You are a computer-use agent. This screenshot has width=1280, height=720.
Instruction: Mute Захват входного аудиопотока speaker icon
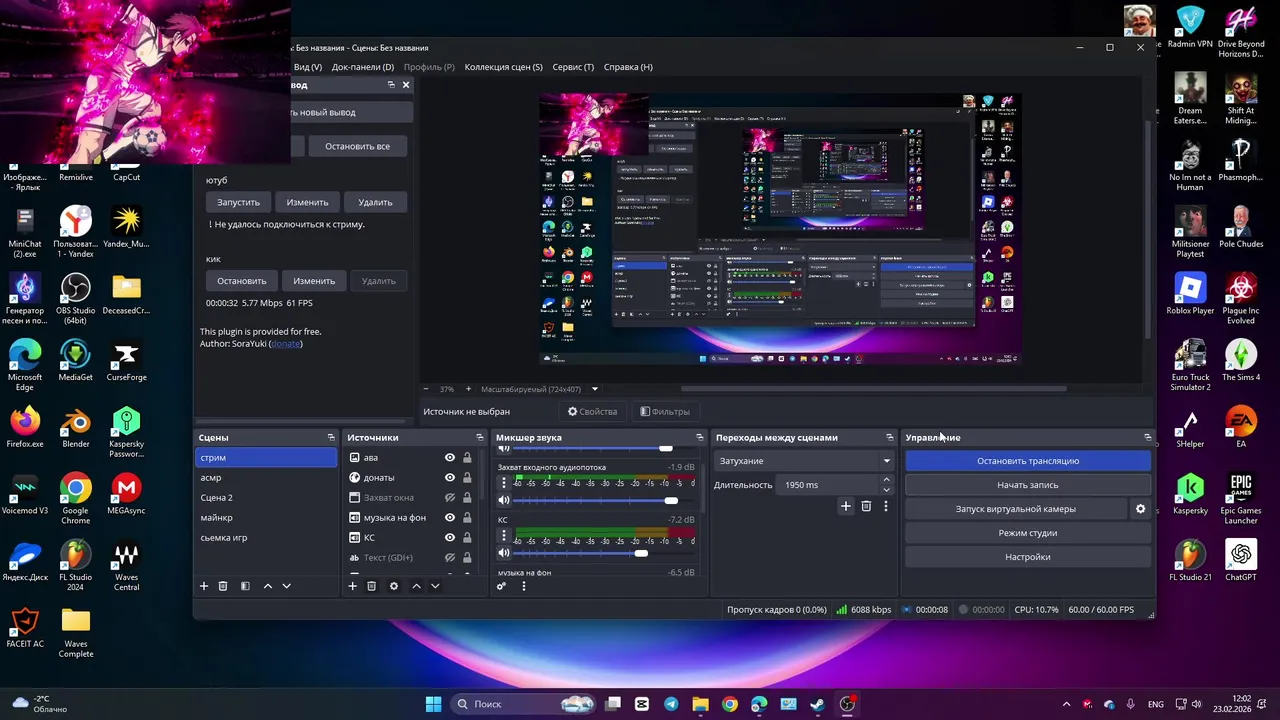504,500
